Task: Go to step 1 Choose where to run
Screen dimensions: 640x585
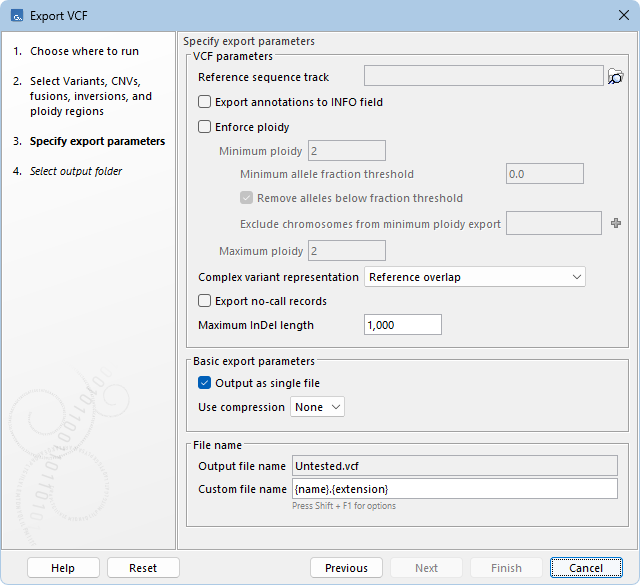Action: [x=84, y=51]
